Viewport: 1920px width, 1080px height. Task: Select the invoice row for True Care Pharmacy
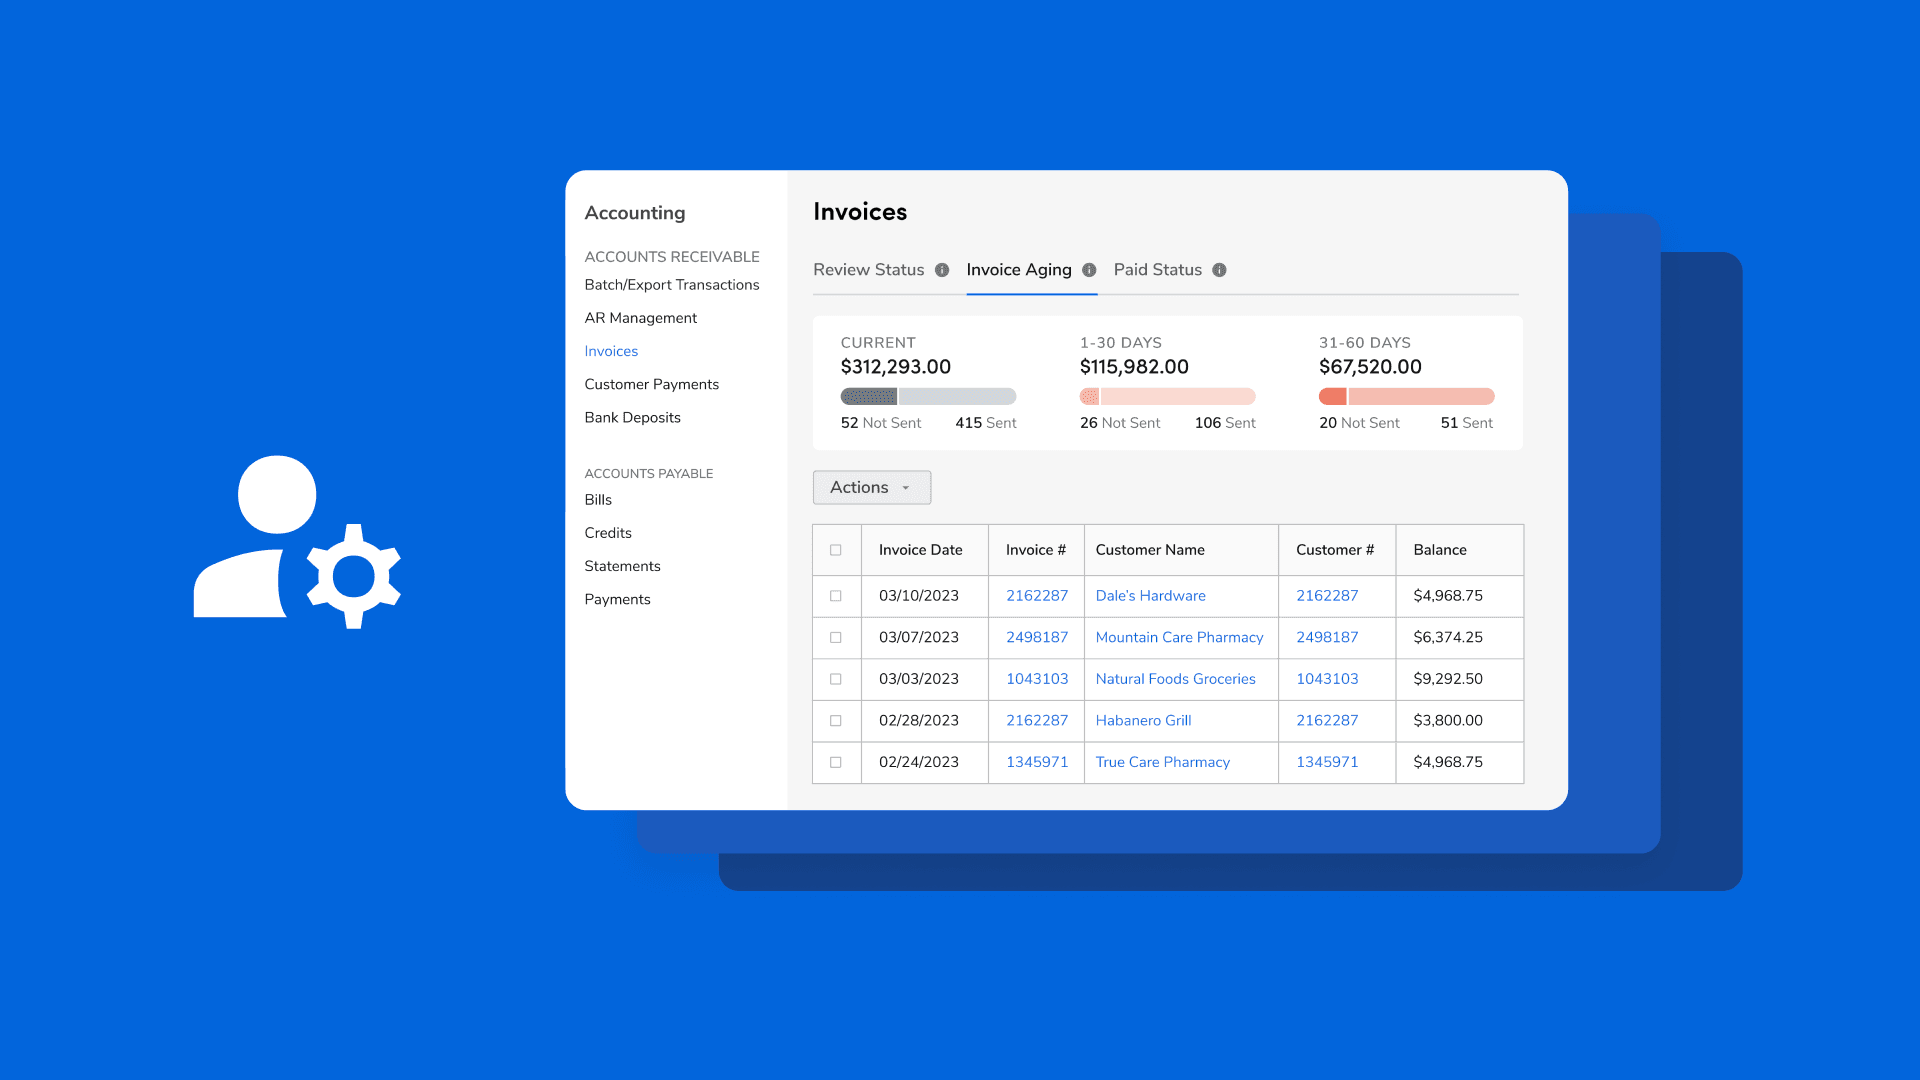tap(836, 762)
